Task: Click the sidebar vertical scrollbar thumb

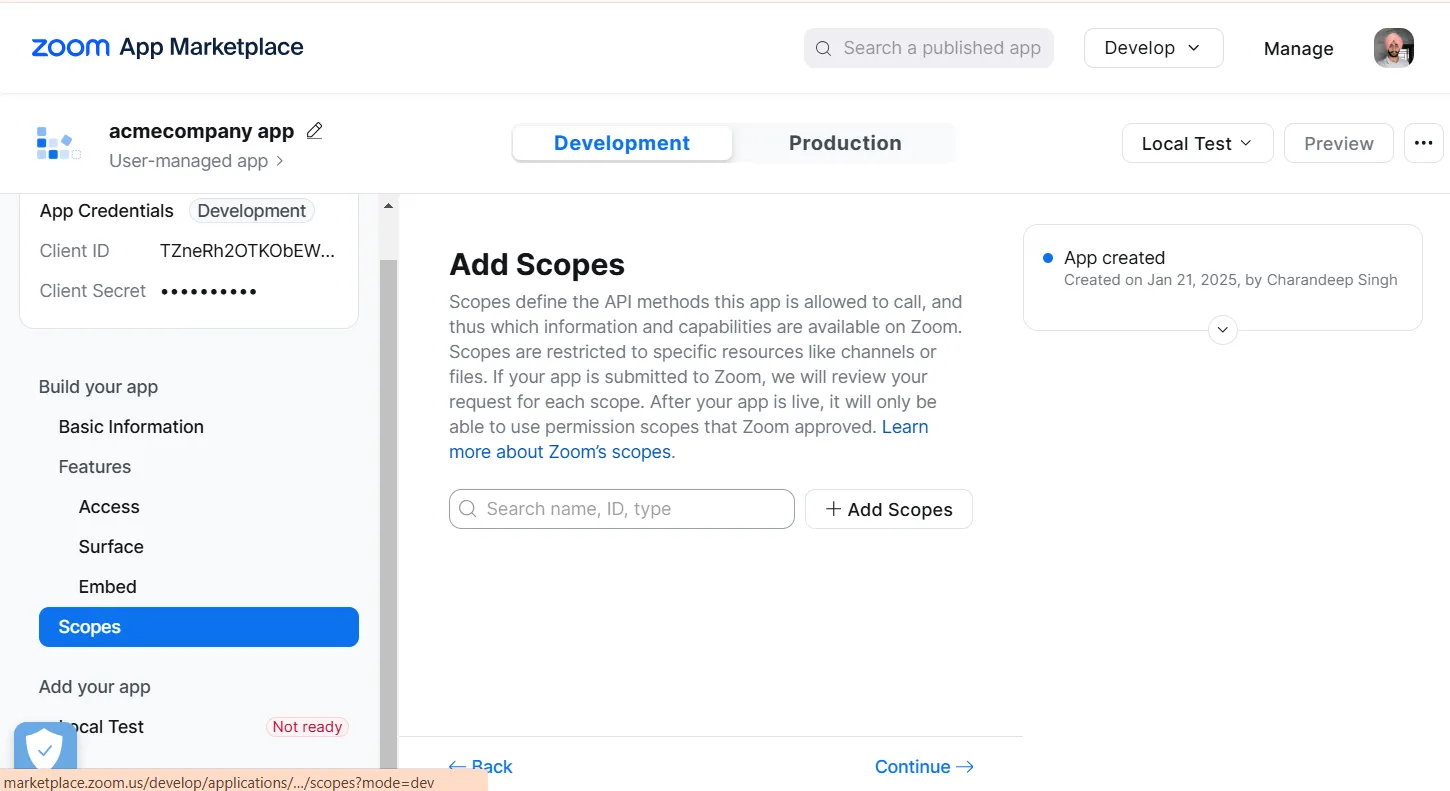Action: coord(389,513)
